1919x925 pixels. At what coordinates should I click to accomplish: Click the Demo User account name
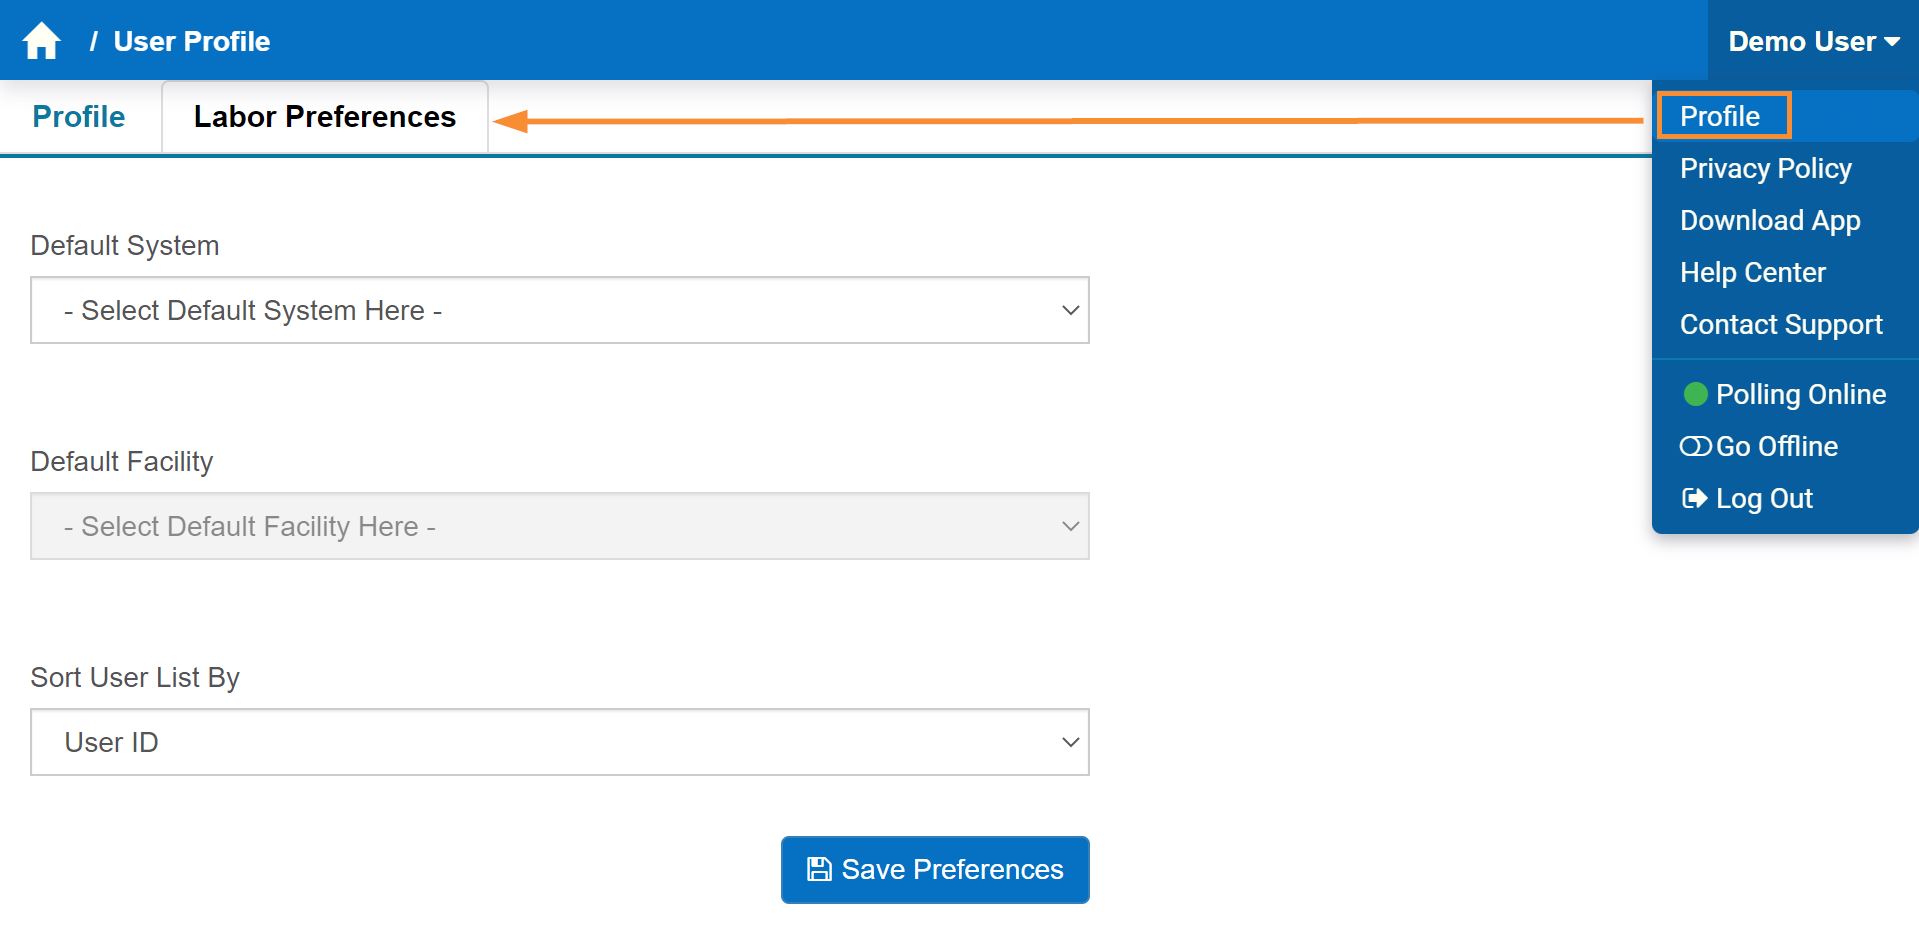click(x=1801, y=42)
